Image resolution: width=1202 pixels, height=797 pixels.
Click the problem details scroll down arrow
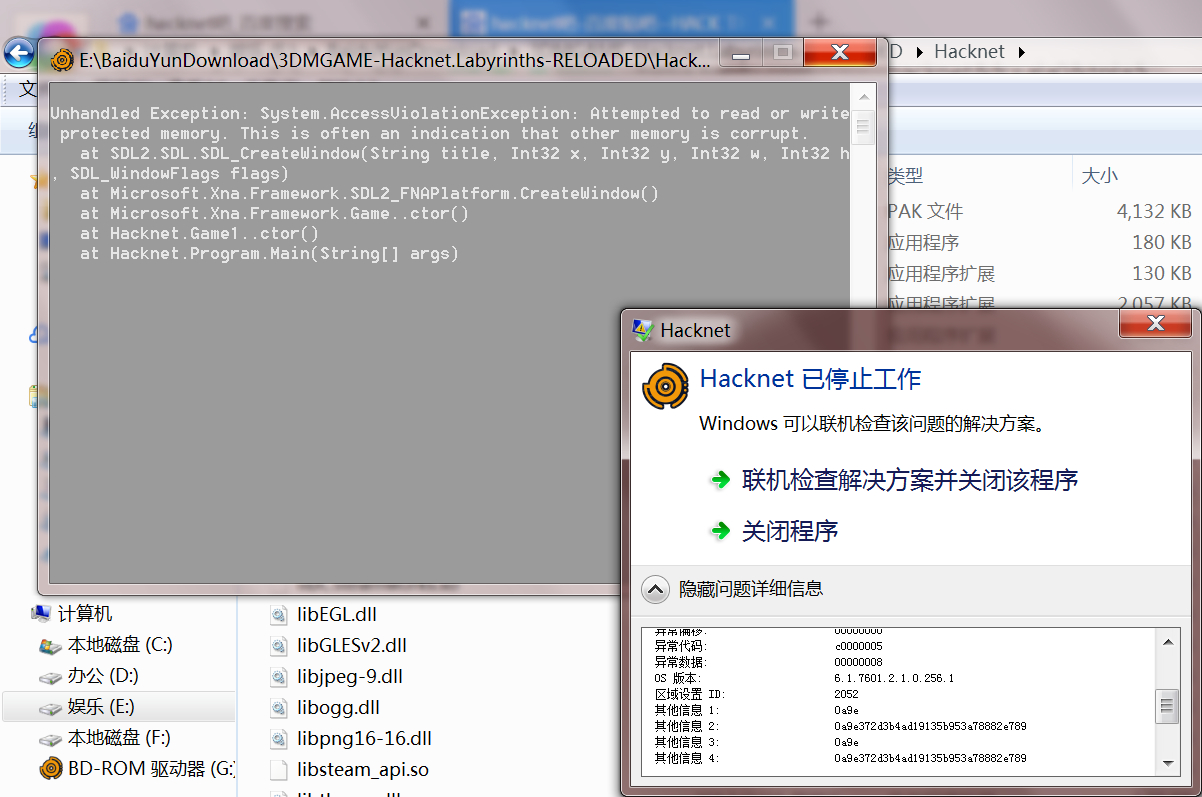coord(1167,763)
